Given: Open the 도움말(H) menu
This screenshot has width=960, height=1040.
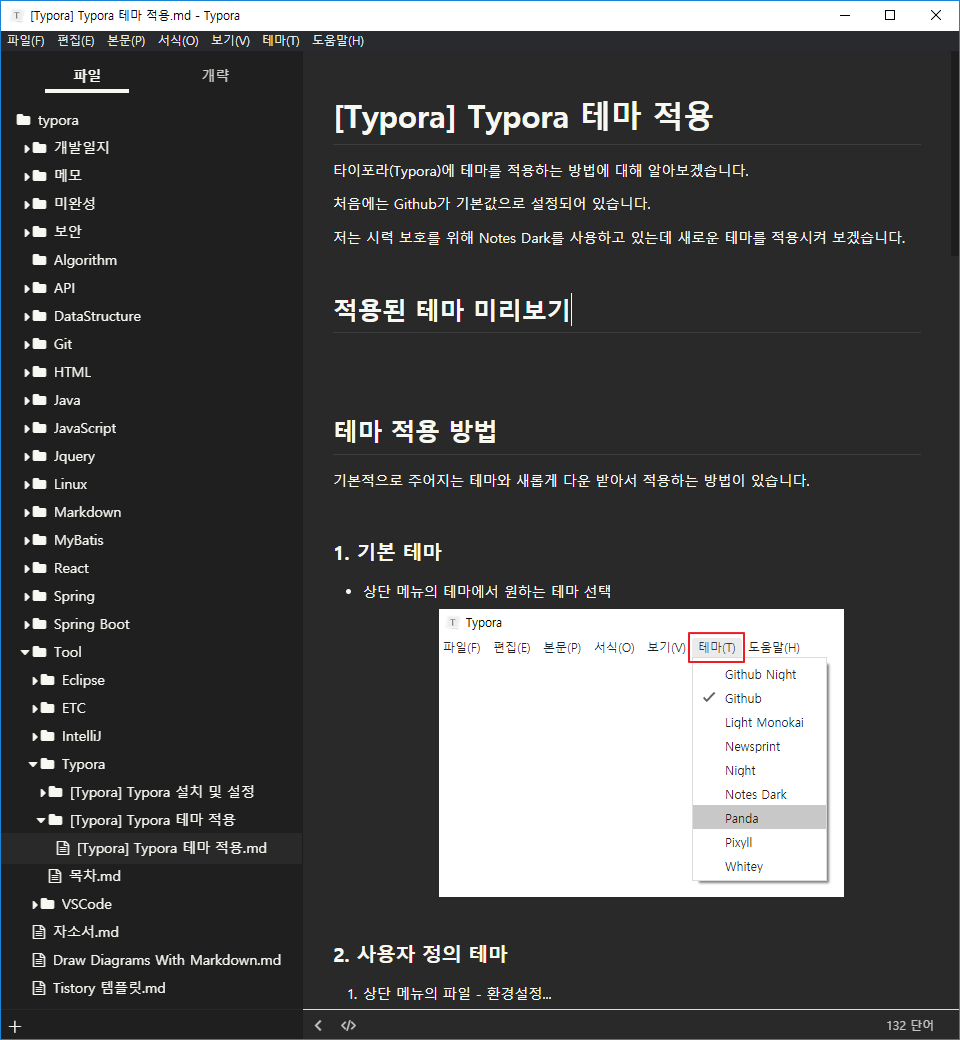Looking at the screenshot, I should tap(338, 40).
